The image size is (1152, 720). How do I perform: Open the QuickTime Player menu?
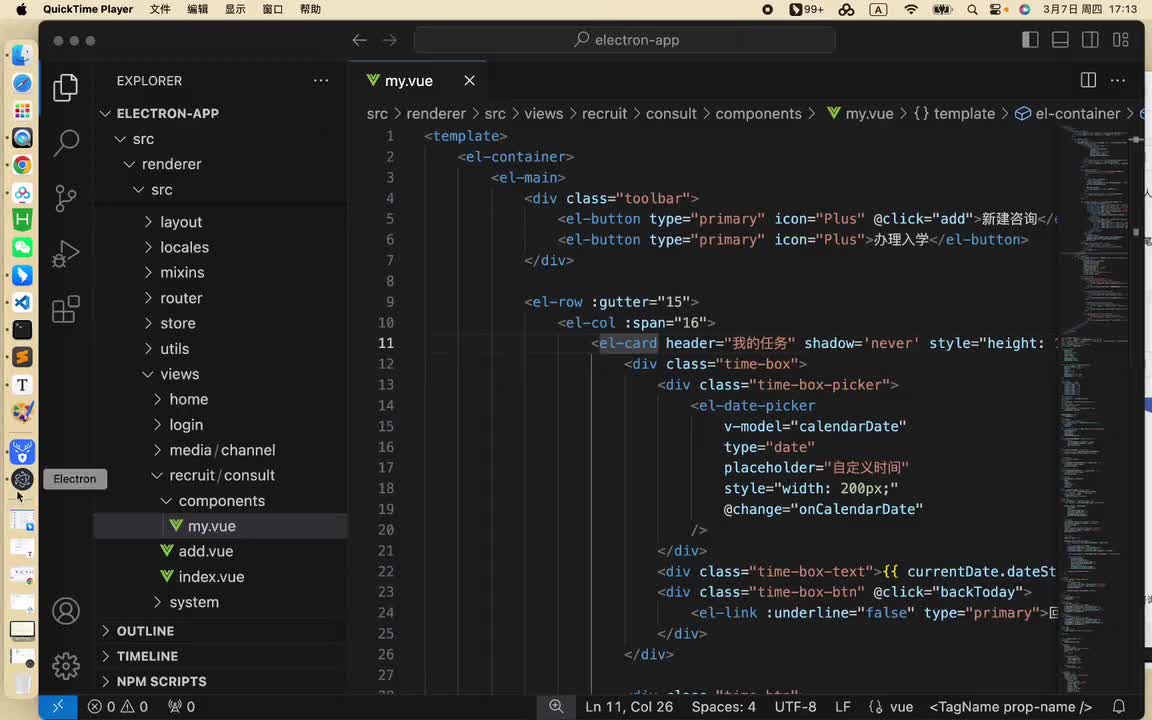(x=88, y=10)
